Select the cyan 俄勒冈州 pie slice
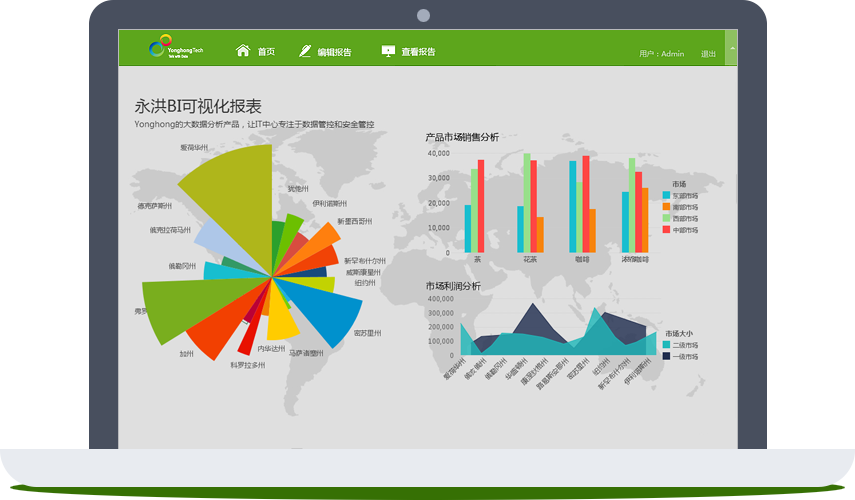 pyautogui.click(x=224, y=271)
